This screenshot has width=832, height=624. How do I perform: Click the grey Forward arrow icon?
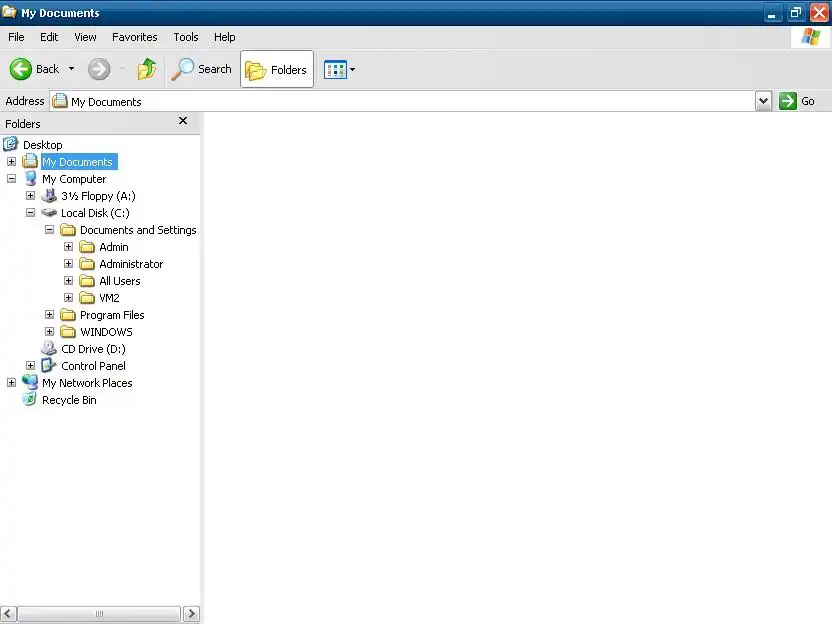(x=99, y=69)
